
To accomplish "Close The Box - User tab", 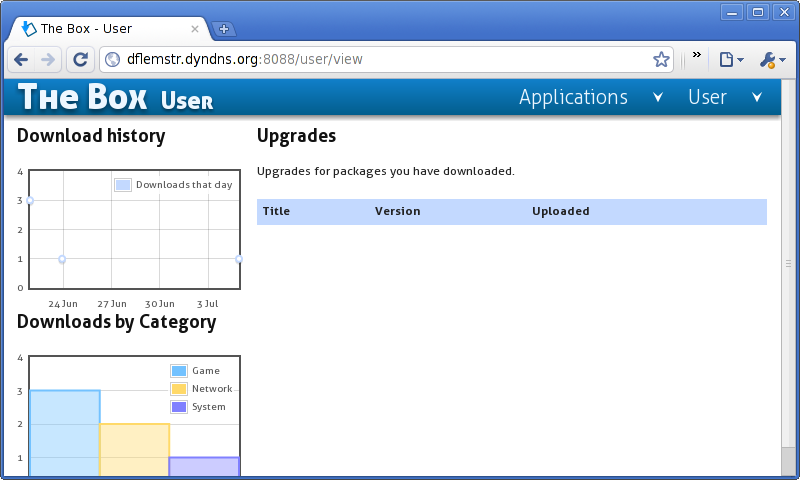I will coord(195,29).
